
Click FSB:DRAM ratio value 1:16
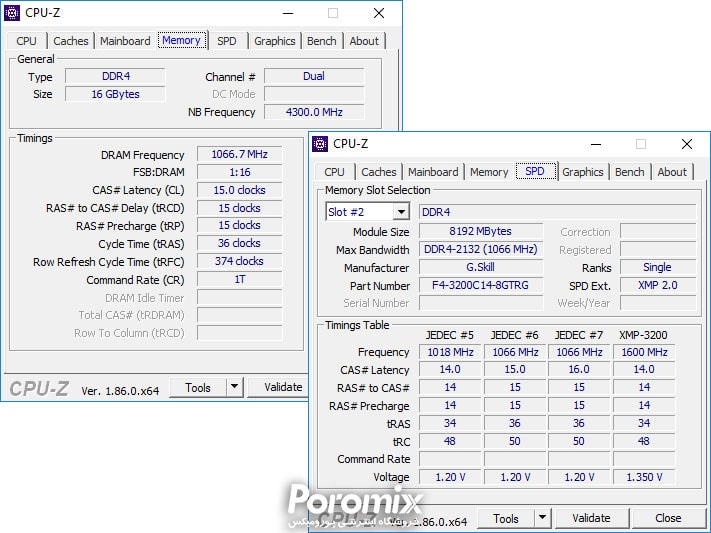(239, 172)
